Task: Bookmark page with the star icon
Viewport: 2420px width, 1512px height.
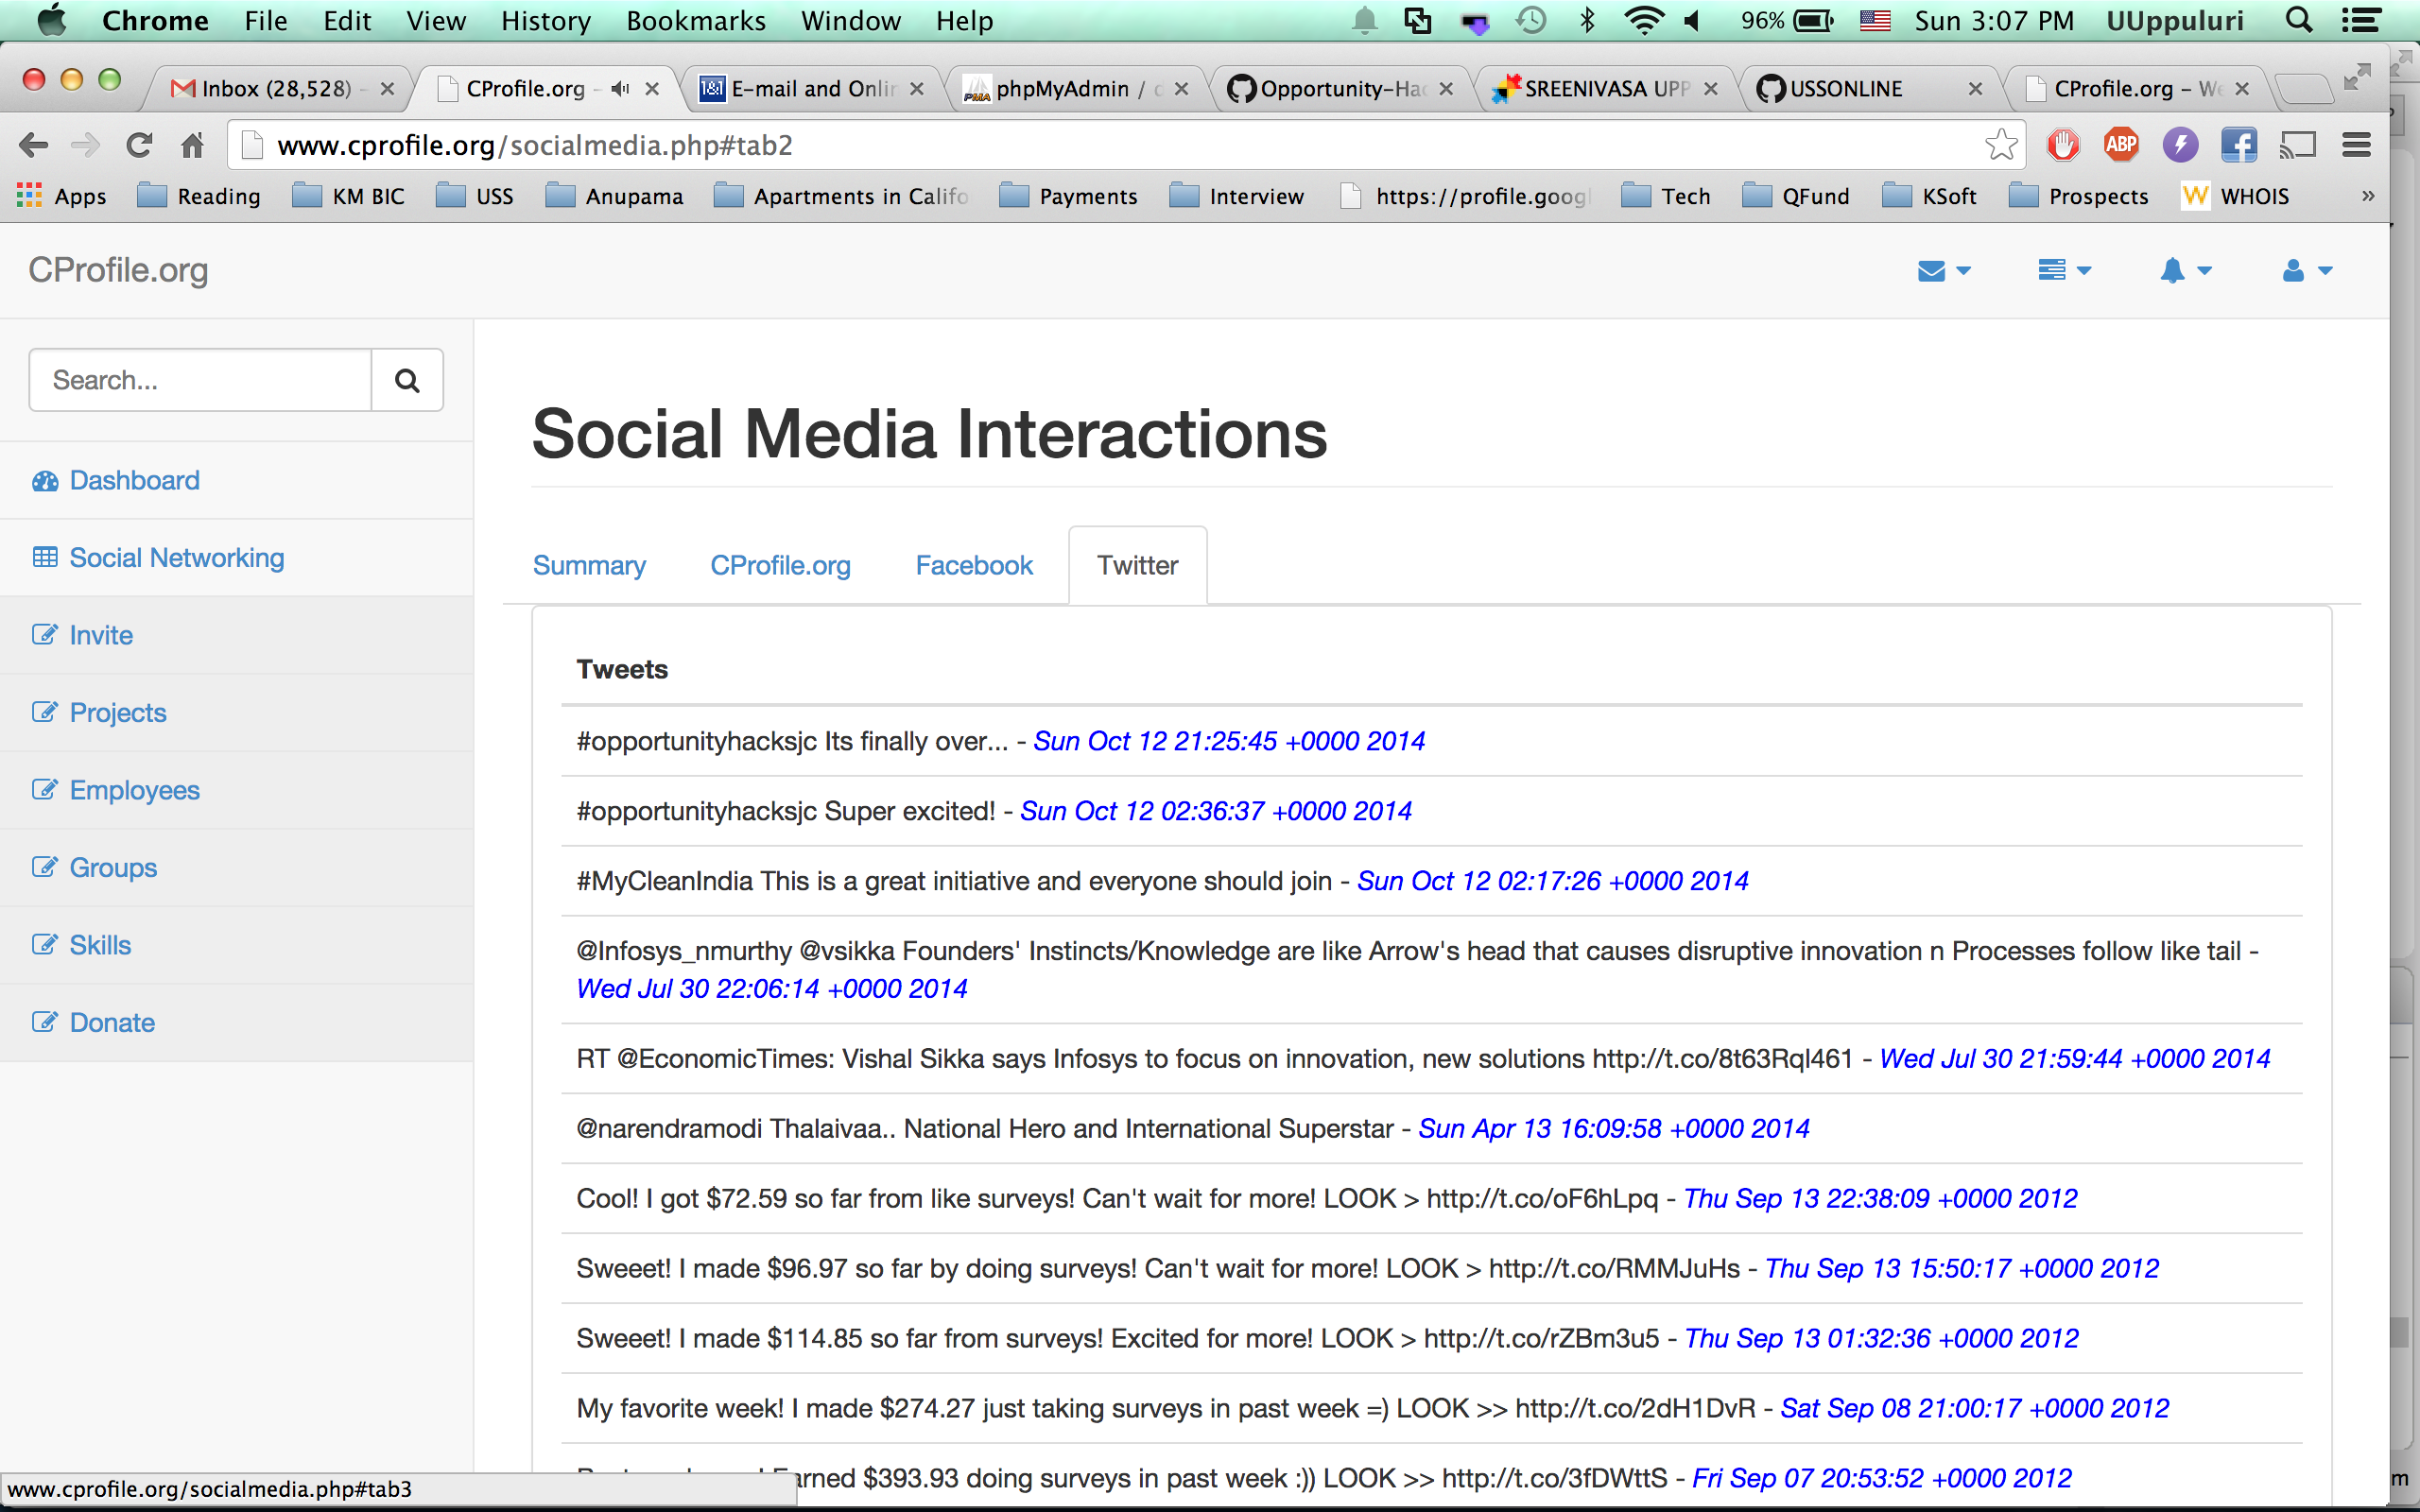Action: coord(2001,145)
